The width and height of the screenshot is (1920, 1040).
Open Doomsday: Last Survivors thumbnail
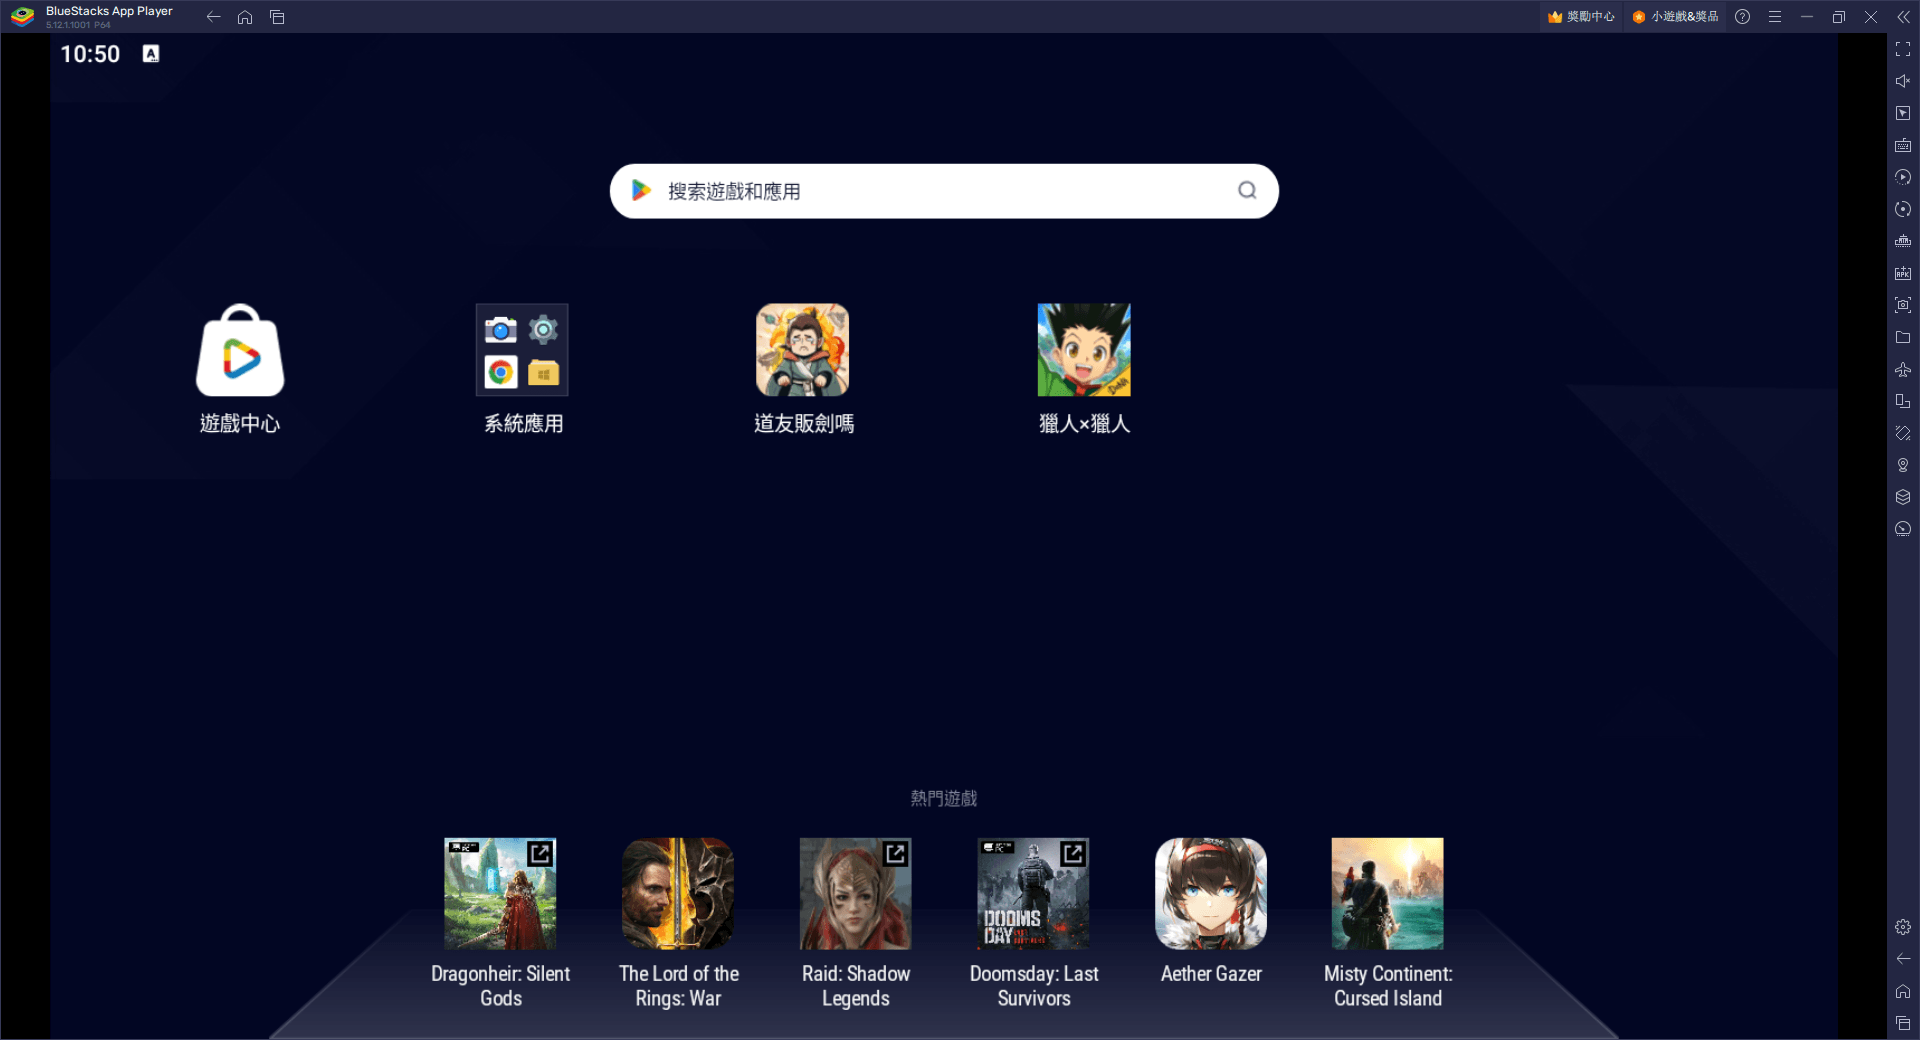tap(1034, 894)
